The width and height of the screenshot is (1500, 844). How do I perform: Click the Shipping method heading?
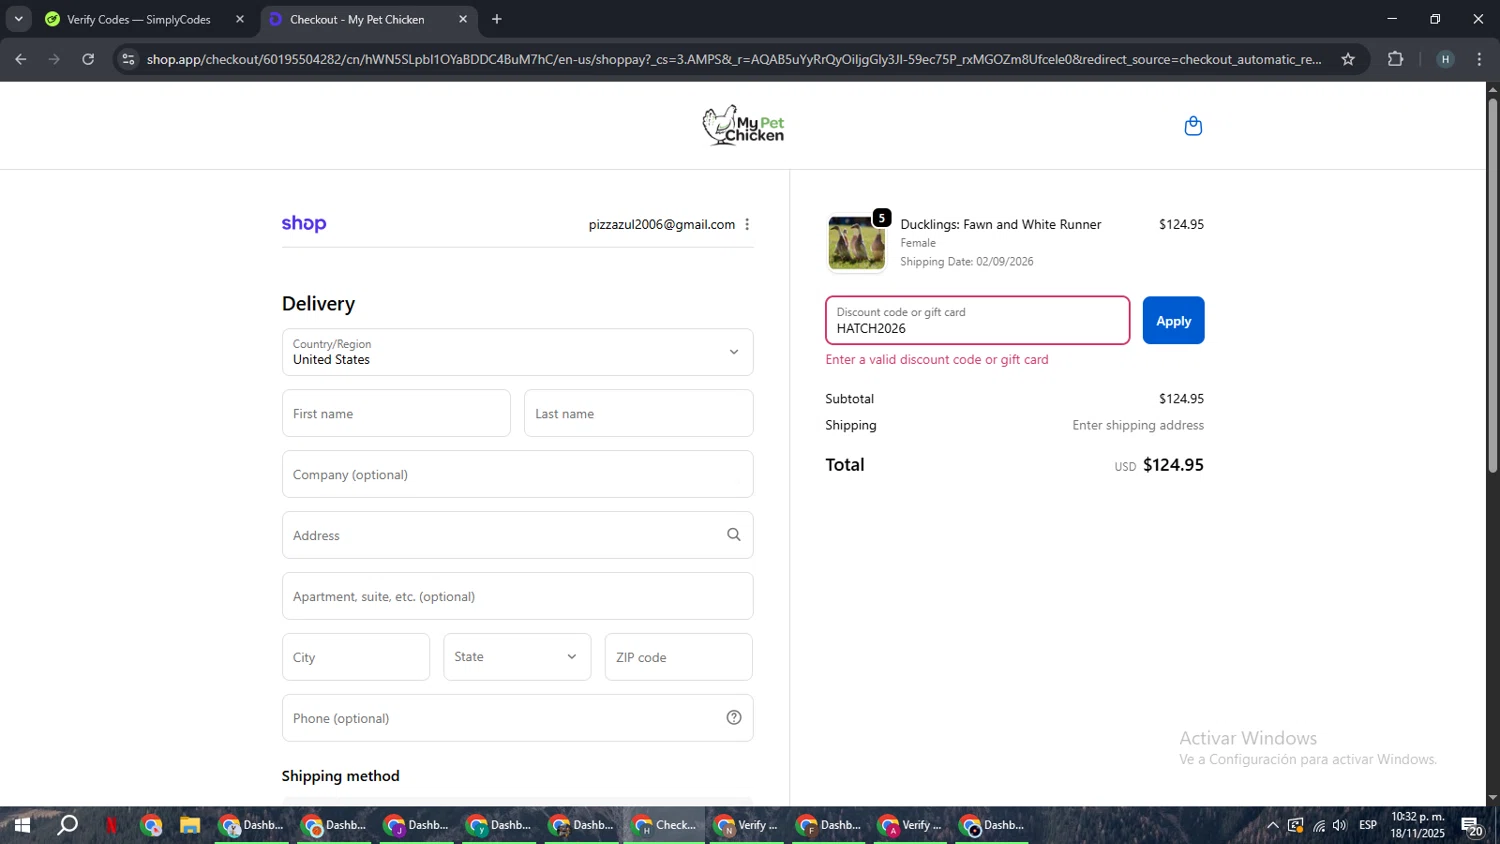click(340, 776)
